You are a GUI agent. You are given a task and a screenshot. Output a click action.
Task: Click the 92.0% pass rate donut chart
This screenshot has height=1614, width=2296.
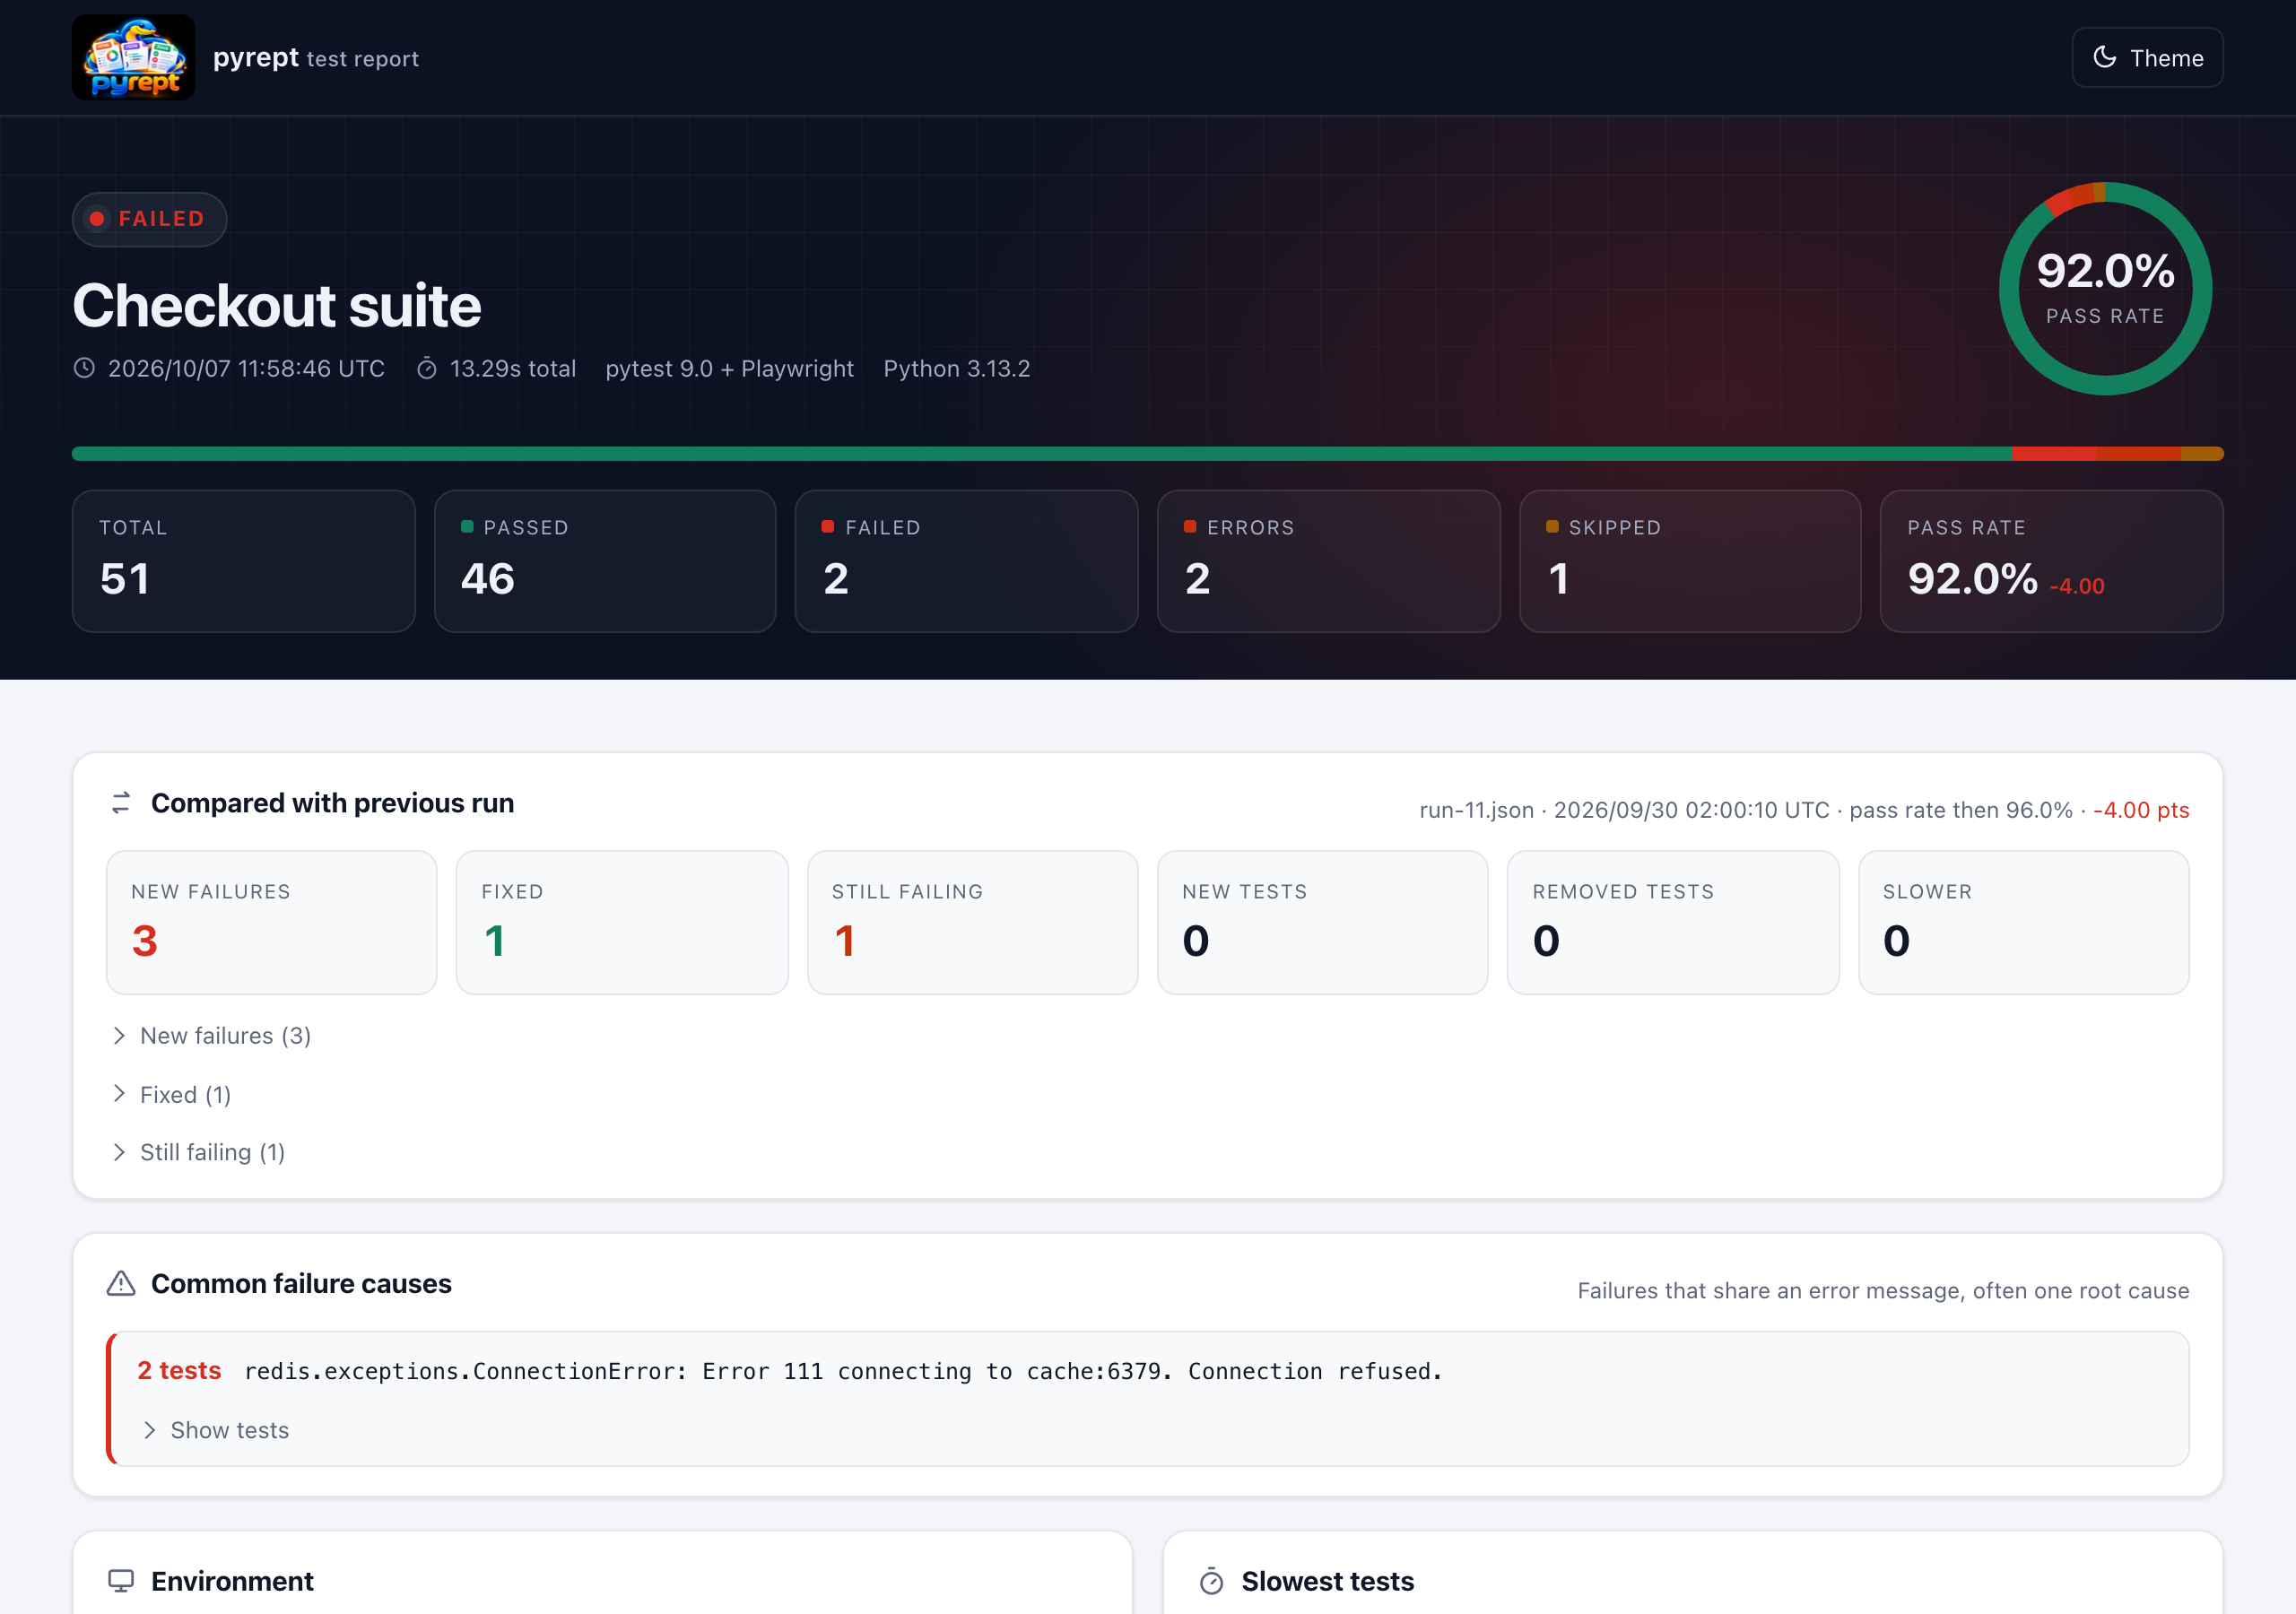2105,288
